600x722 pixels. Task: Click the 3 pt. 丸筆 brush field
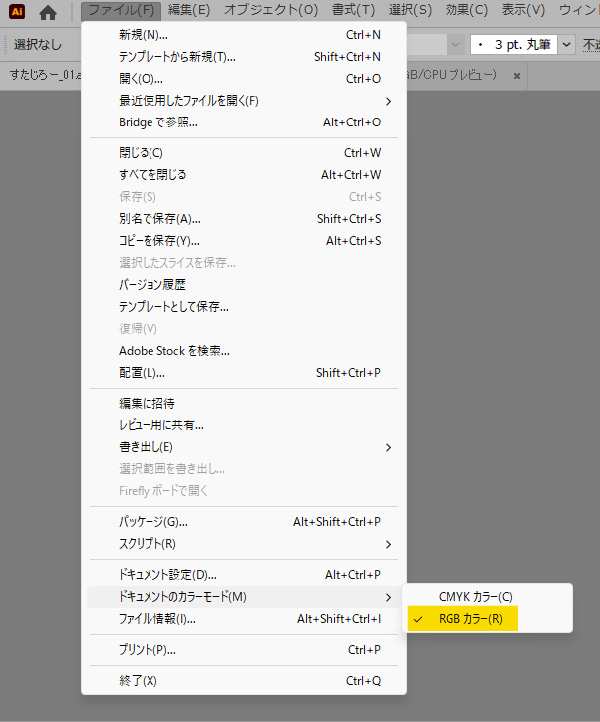tap(514, 45)
